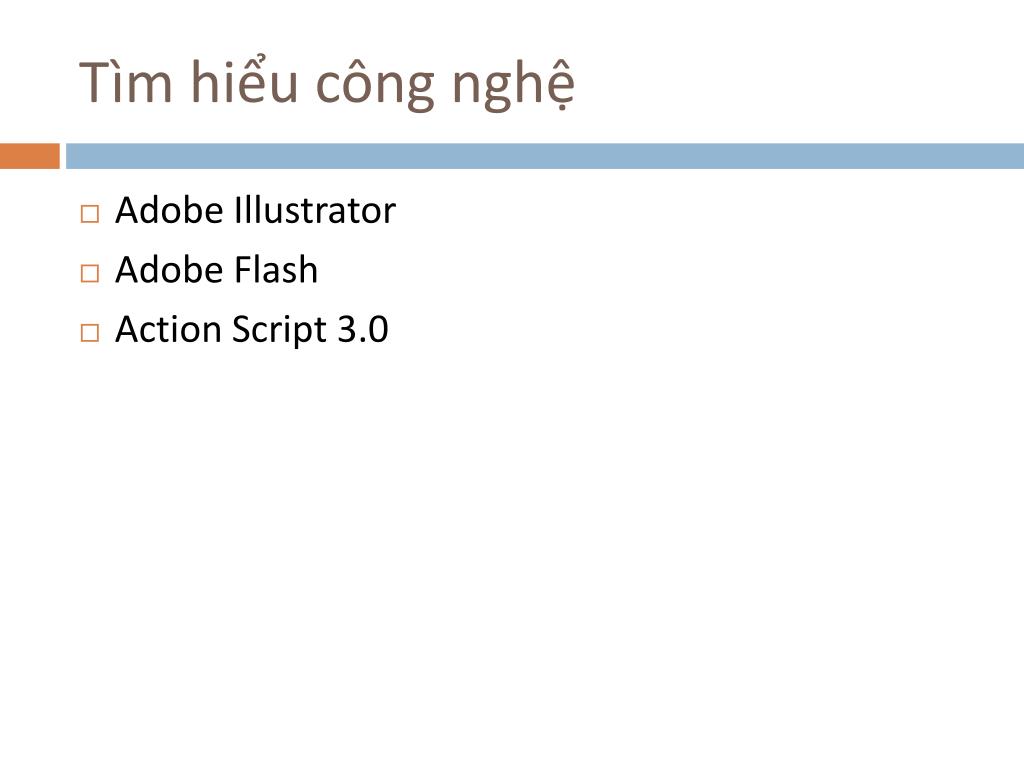Click the orange accent block under the title
Screen dimensions: 1024x768
[x=29, y=156]
